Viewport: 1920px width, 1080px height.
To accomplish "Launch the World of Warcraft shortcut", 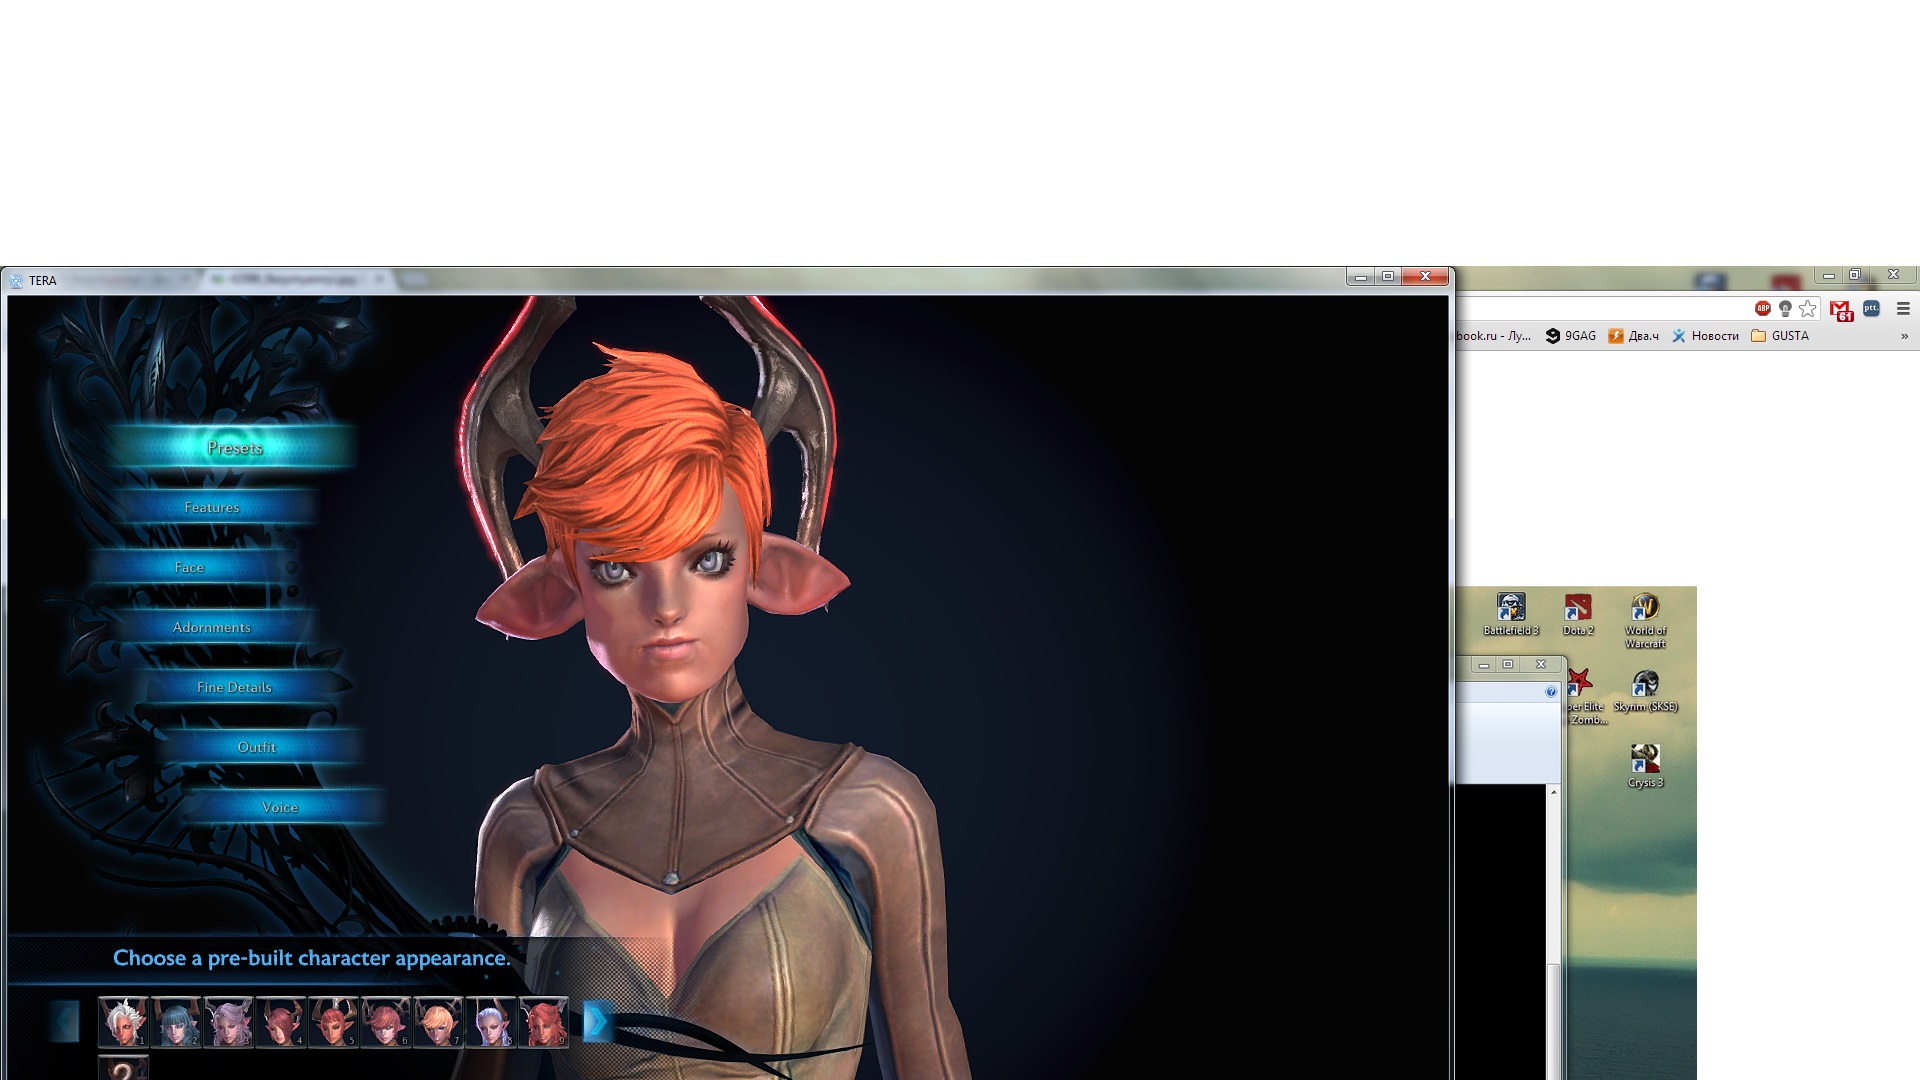I will [1645, 620].
